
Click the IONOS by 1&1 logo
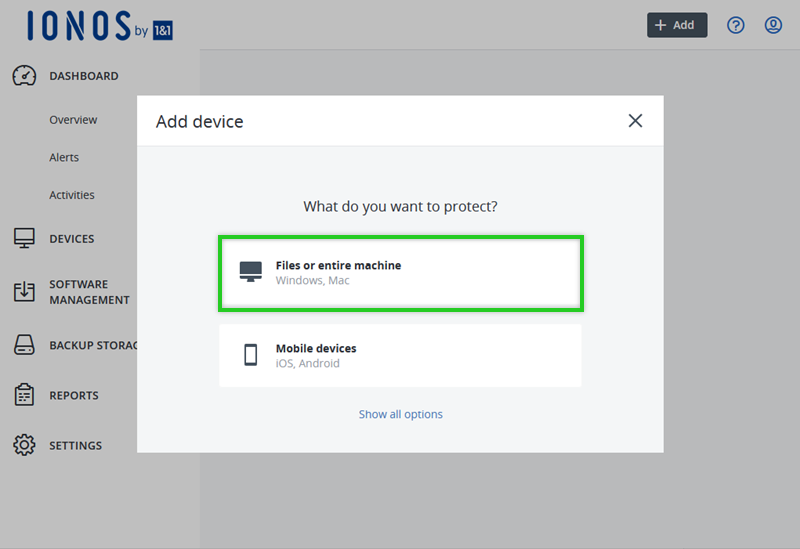click(100, 26)
